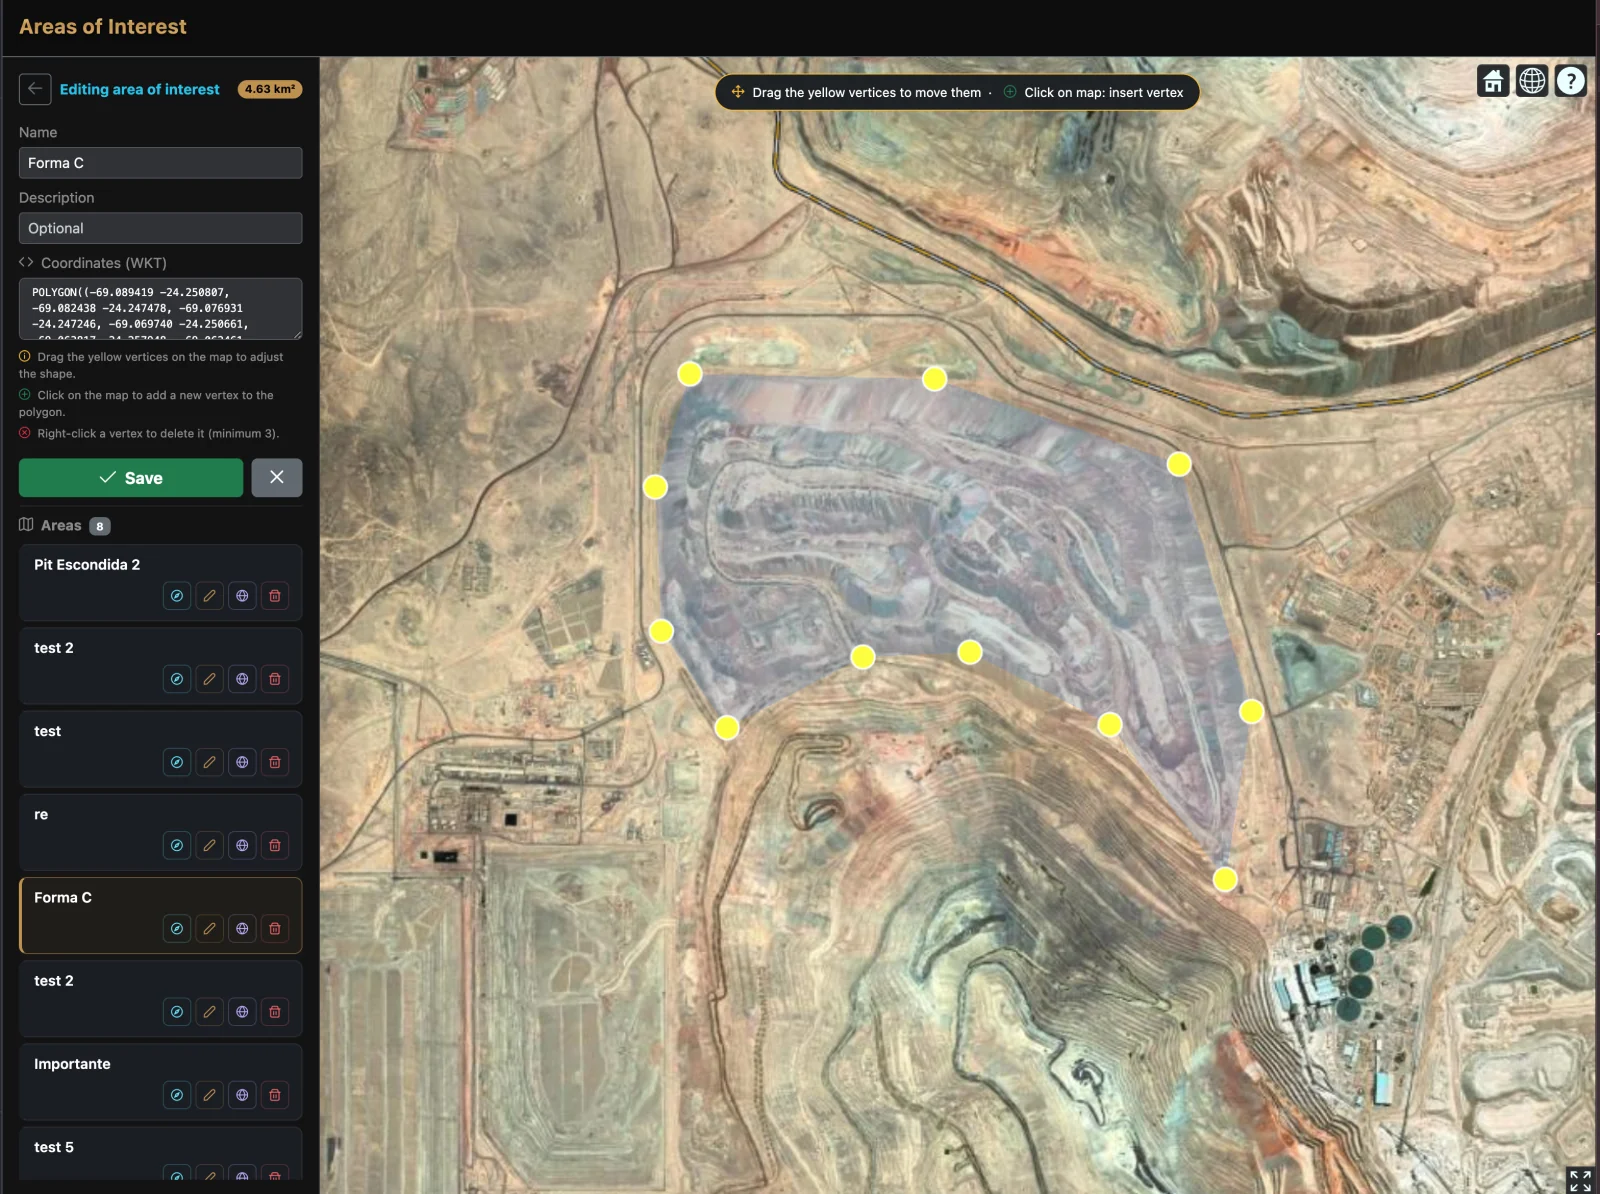Click the home icon on the map
This screenshot has height=1194, width=1600.
click(x=1493, y=80)
